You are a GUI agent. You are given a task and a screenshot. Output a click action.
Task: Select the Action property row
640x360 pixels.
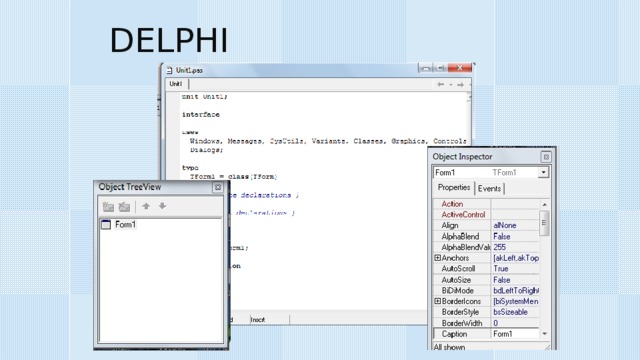487,204
